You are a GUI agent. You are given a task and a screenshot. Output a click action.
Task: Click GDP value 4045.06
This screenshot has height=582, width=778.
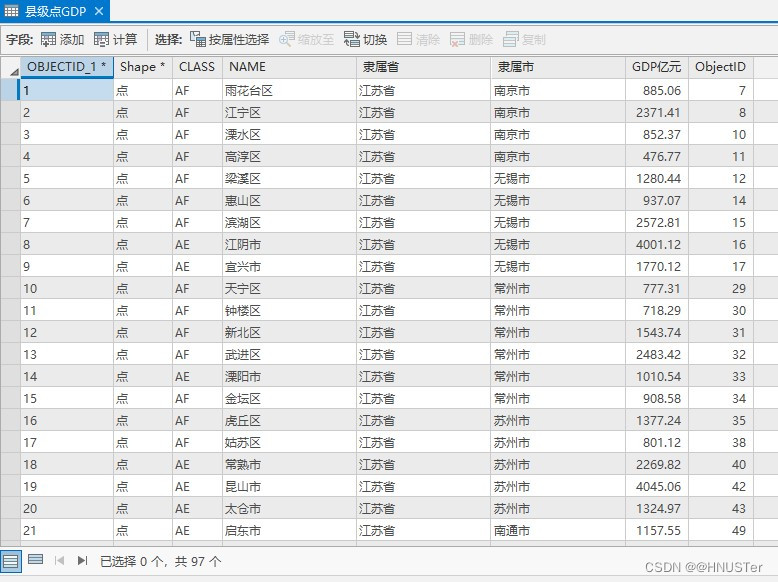point(657,487)
